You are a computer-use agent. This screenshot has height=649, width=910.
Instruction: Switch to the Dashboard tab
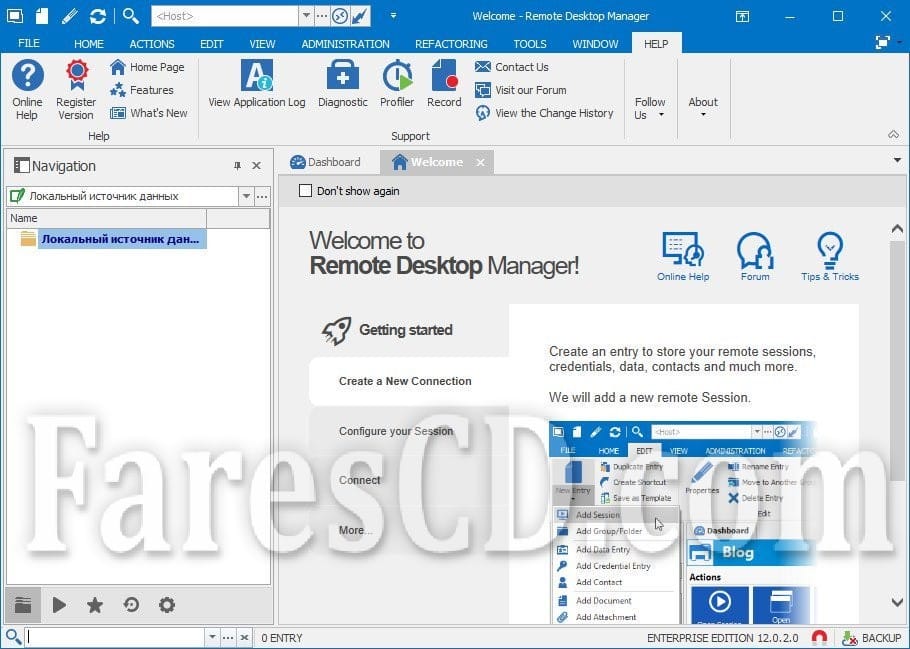(x=326, y=162)
